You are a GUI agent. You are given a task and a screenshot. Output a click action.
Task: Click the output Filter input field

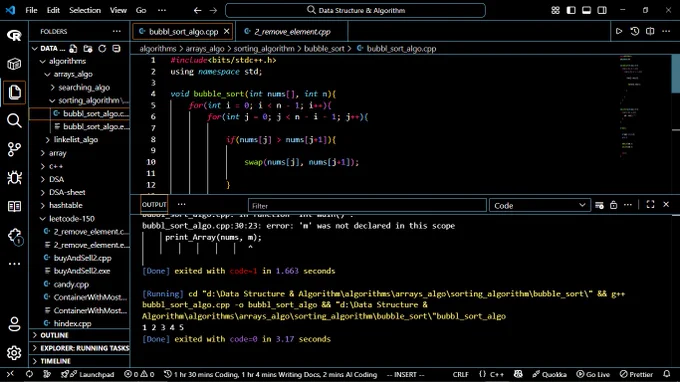pos(367,206)
